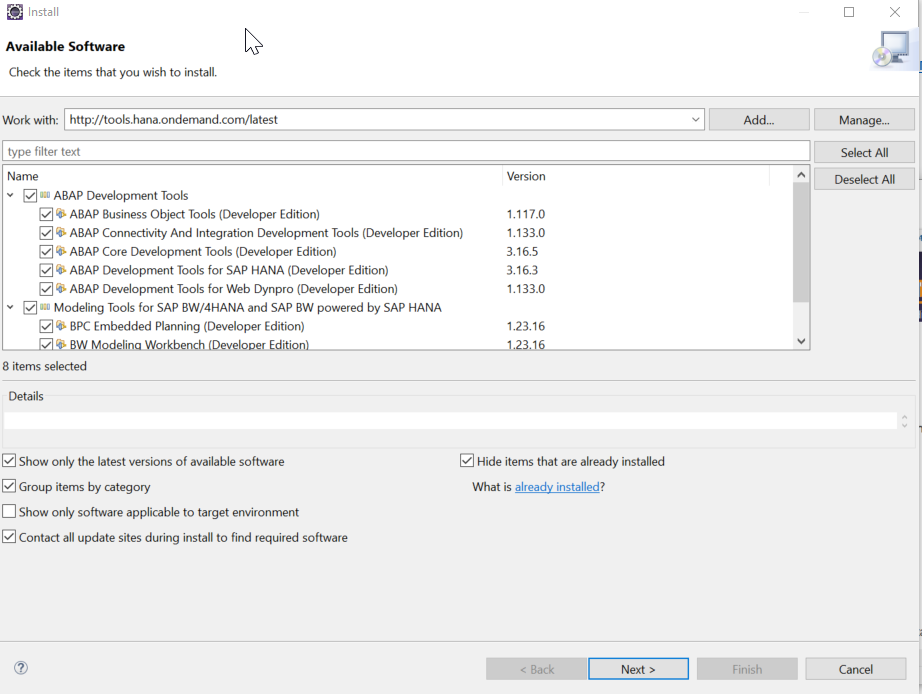Click the Install dialog icon in the title bar
Image resolution: width=922 pixels, height=694 pixels.
click(x=13, y=11)
